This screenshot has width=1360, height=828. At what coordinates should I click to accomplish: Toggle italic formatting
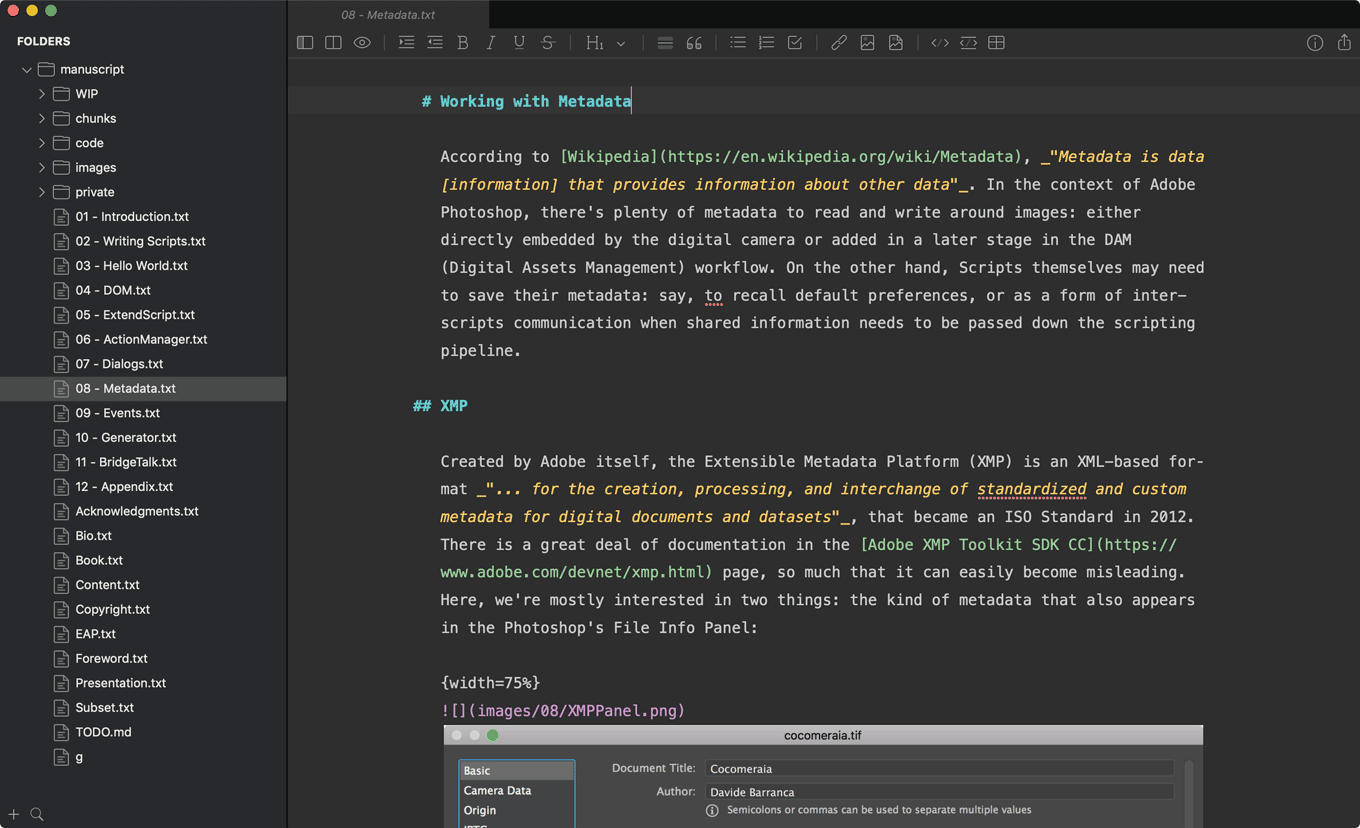[x=491, y=42]
